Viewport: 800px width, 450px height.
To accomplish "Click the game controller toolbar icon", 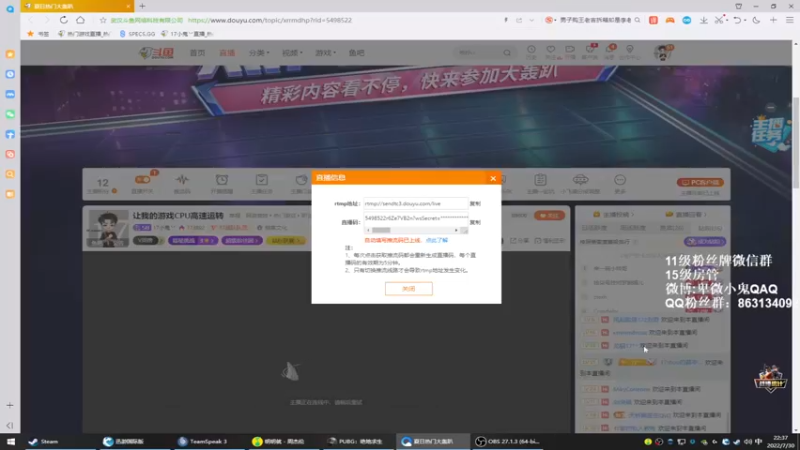I will [670, 20].
